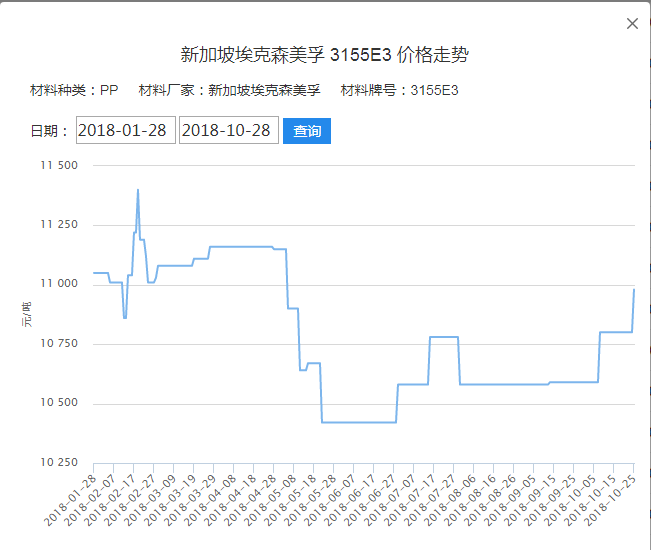The height and width of the screenshot is (550, 651).
Task: Click the end date field 2018-10-28
Action: [x=228, y=131]
